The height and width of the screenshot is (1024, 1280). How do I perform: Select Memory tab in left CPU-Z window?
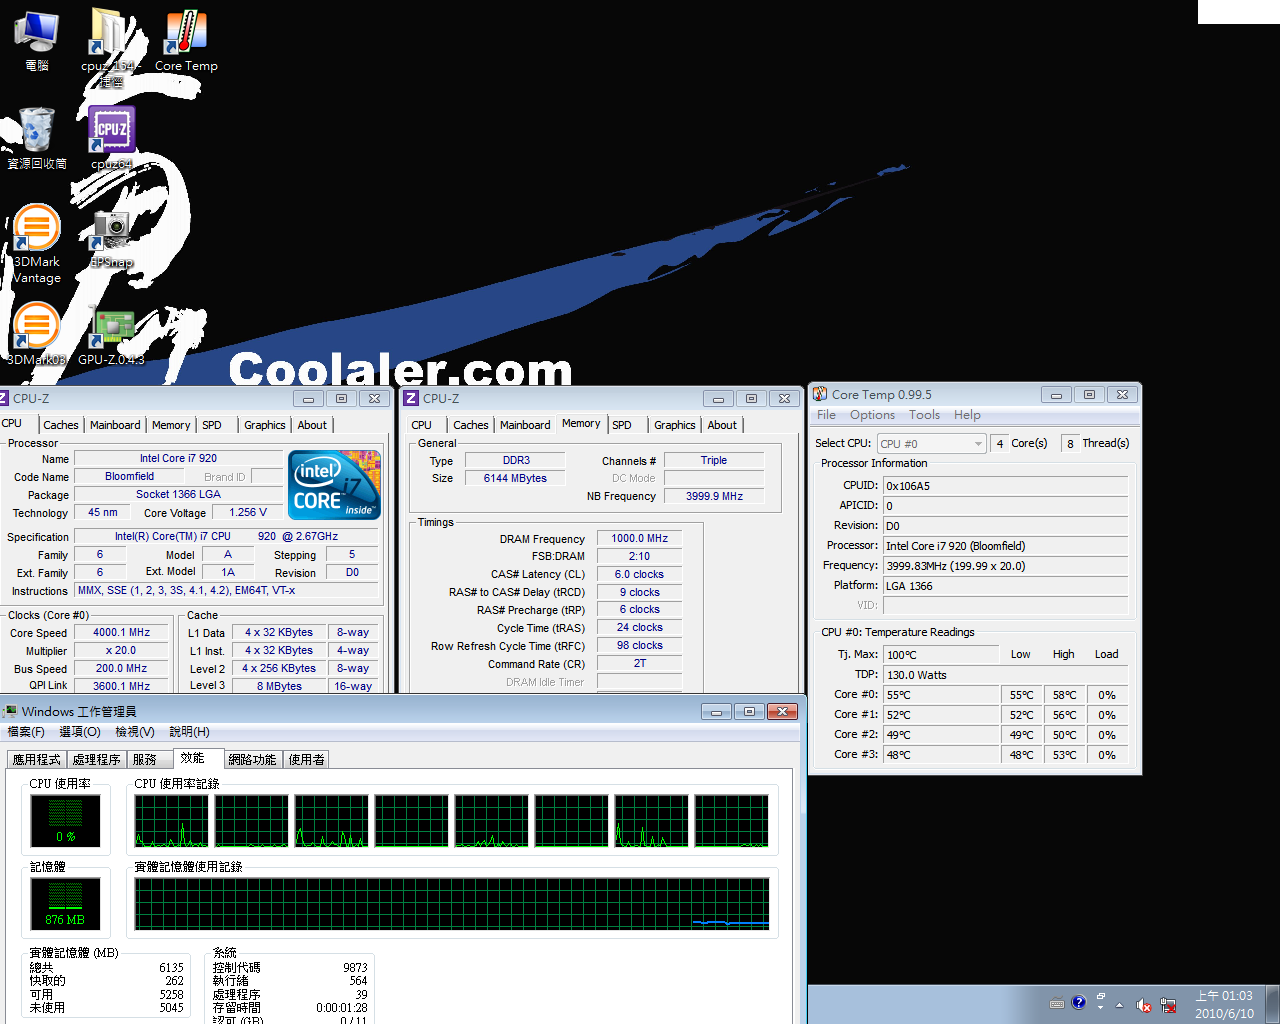171,425
